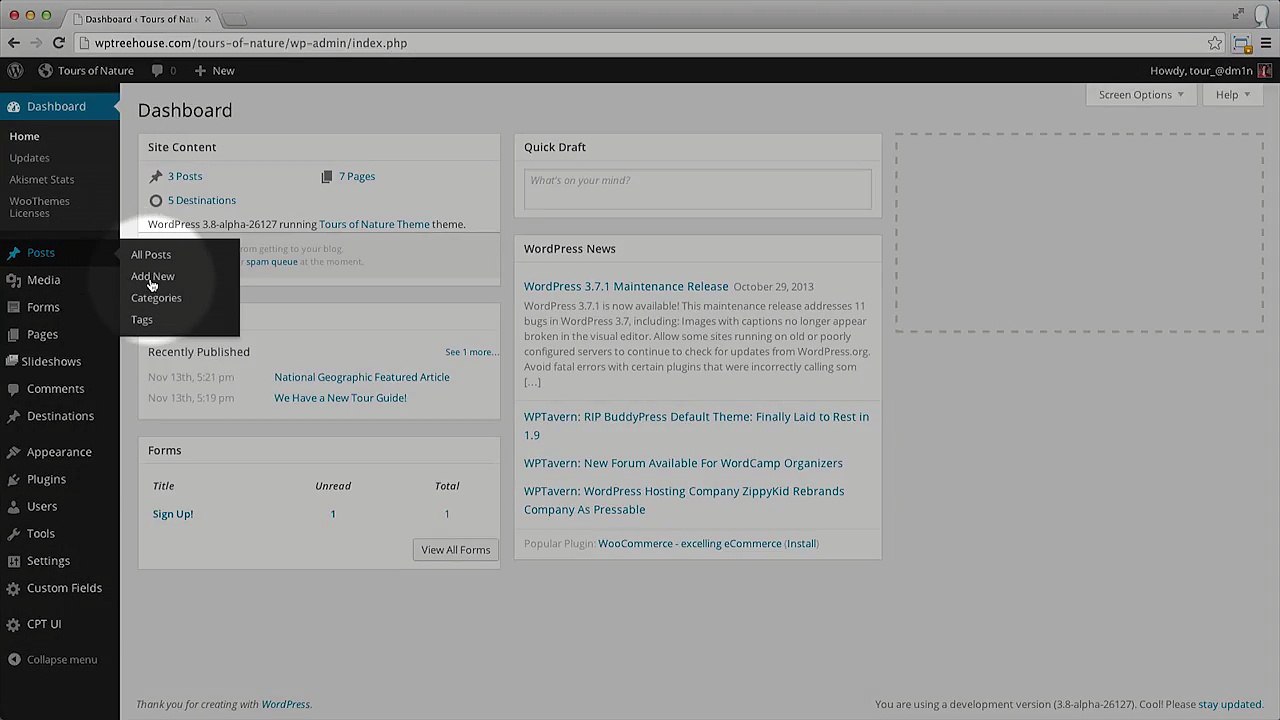Open We Have a New Tour Guide post
This screenshot has height=720, width=1280.
click(x=340, y=398)
